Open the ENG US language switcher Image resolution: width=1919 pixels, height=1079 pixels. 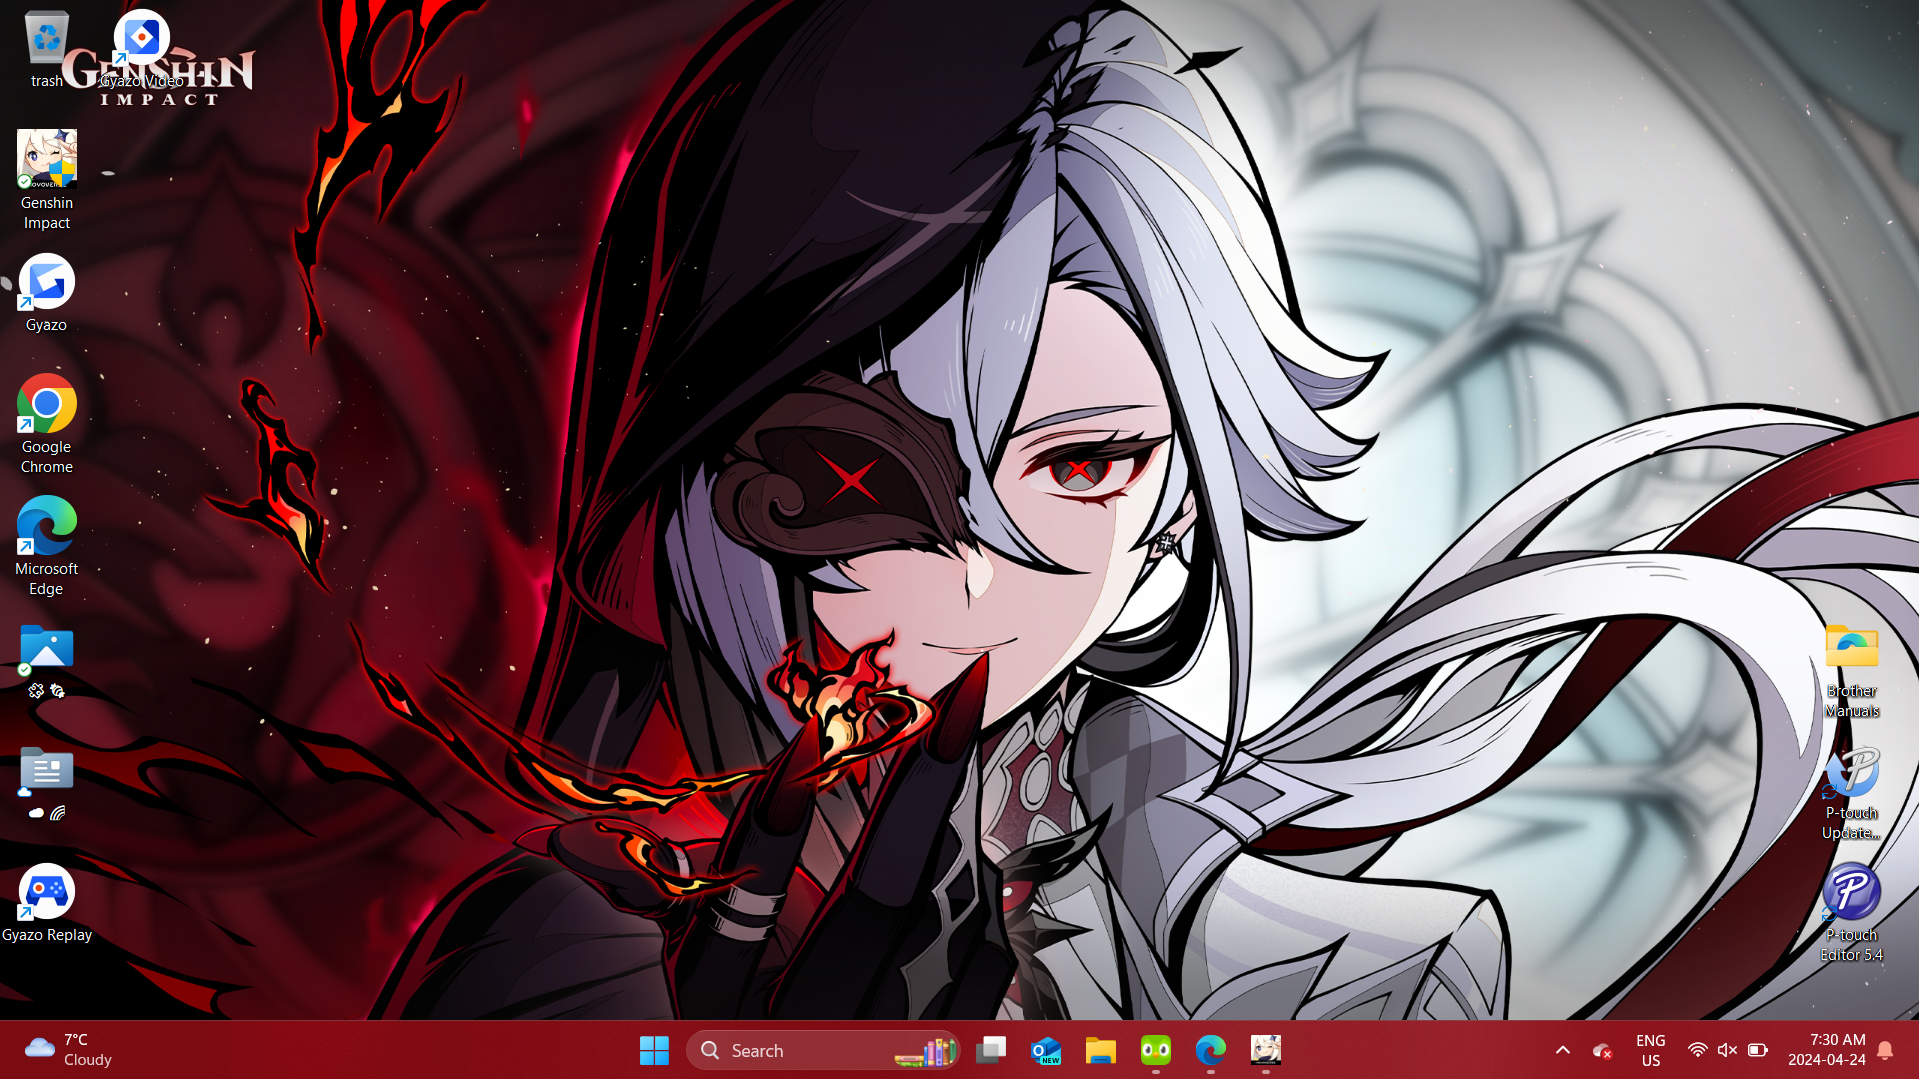(x=1651, y=1050)
